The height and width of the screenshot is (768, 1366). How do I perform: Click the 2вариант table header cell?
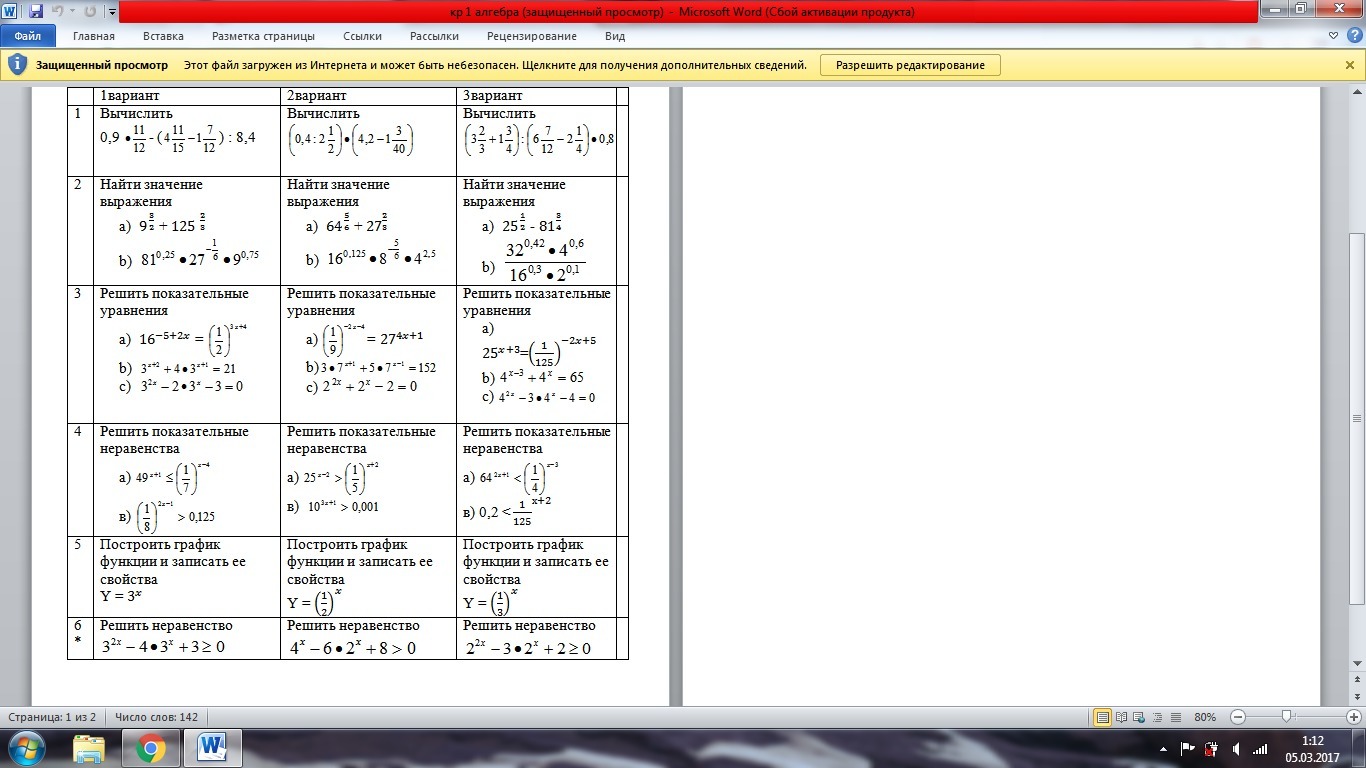pos(368,96)
